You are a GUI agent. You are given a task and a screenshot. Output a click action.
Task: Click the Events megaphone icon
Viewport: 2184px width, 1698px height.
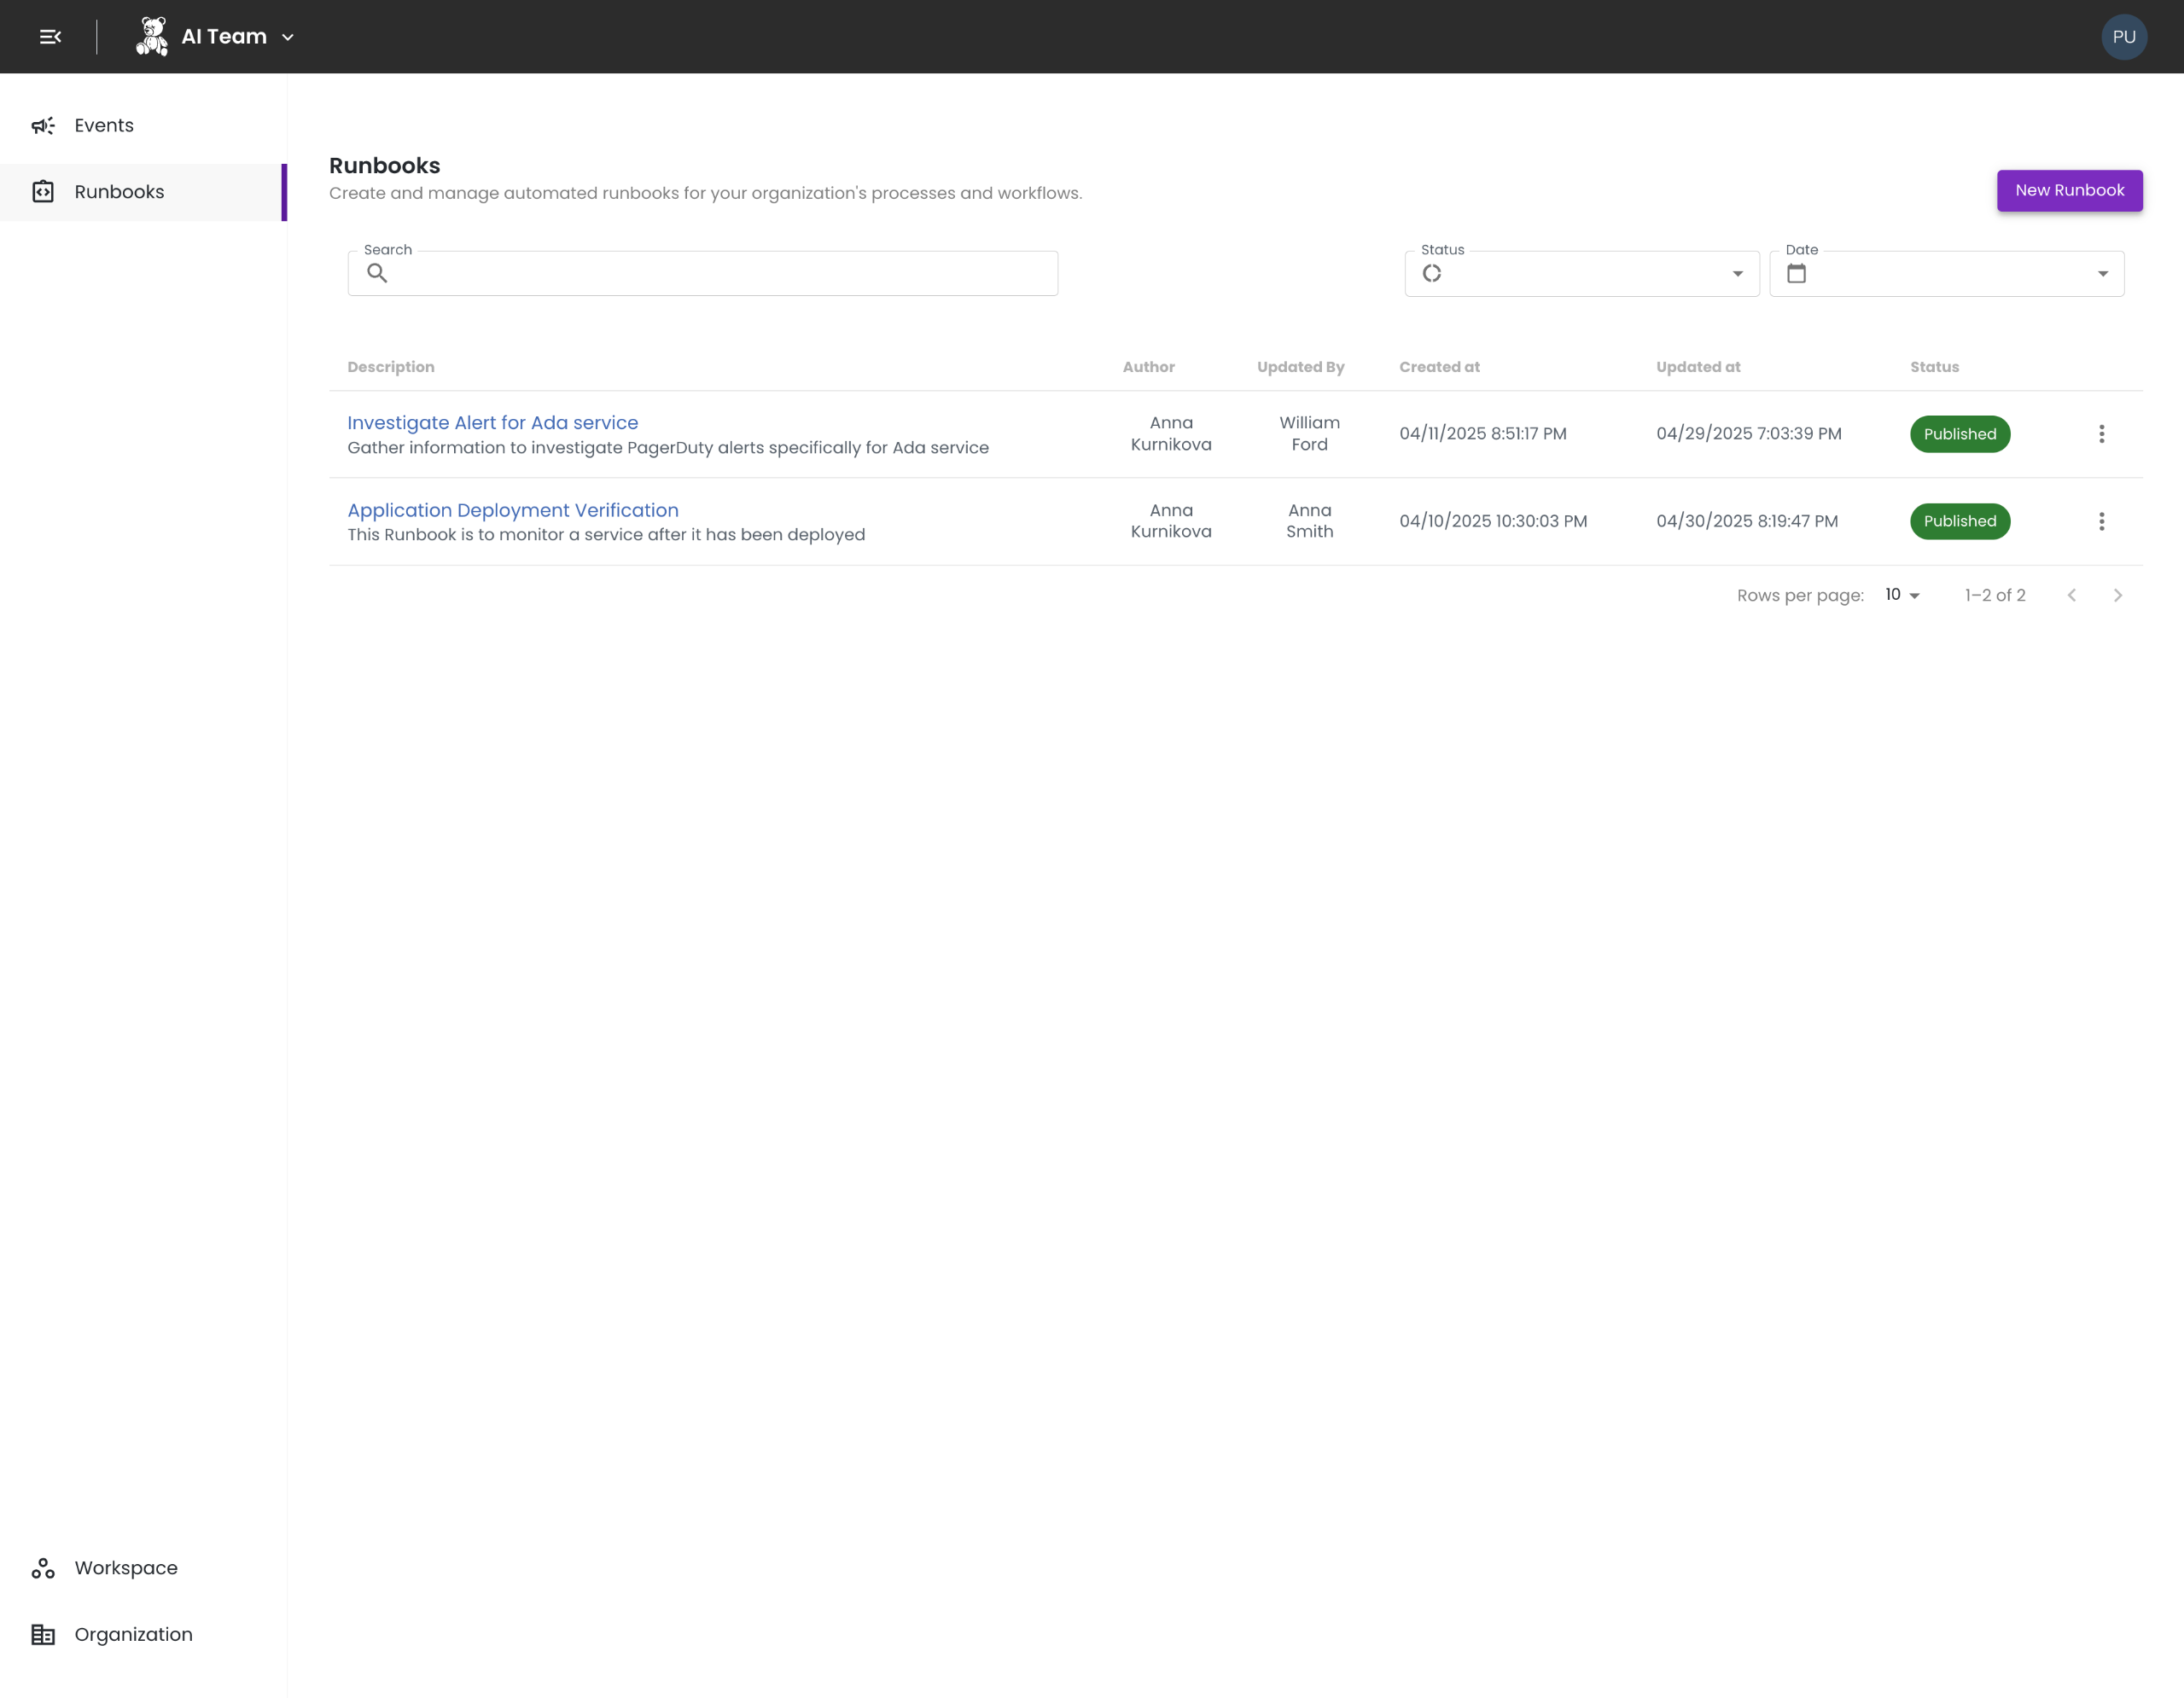coord(43,126)
